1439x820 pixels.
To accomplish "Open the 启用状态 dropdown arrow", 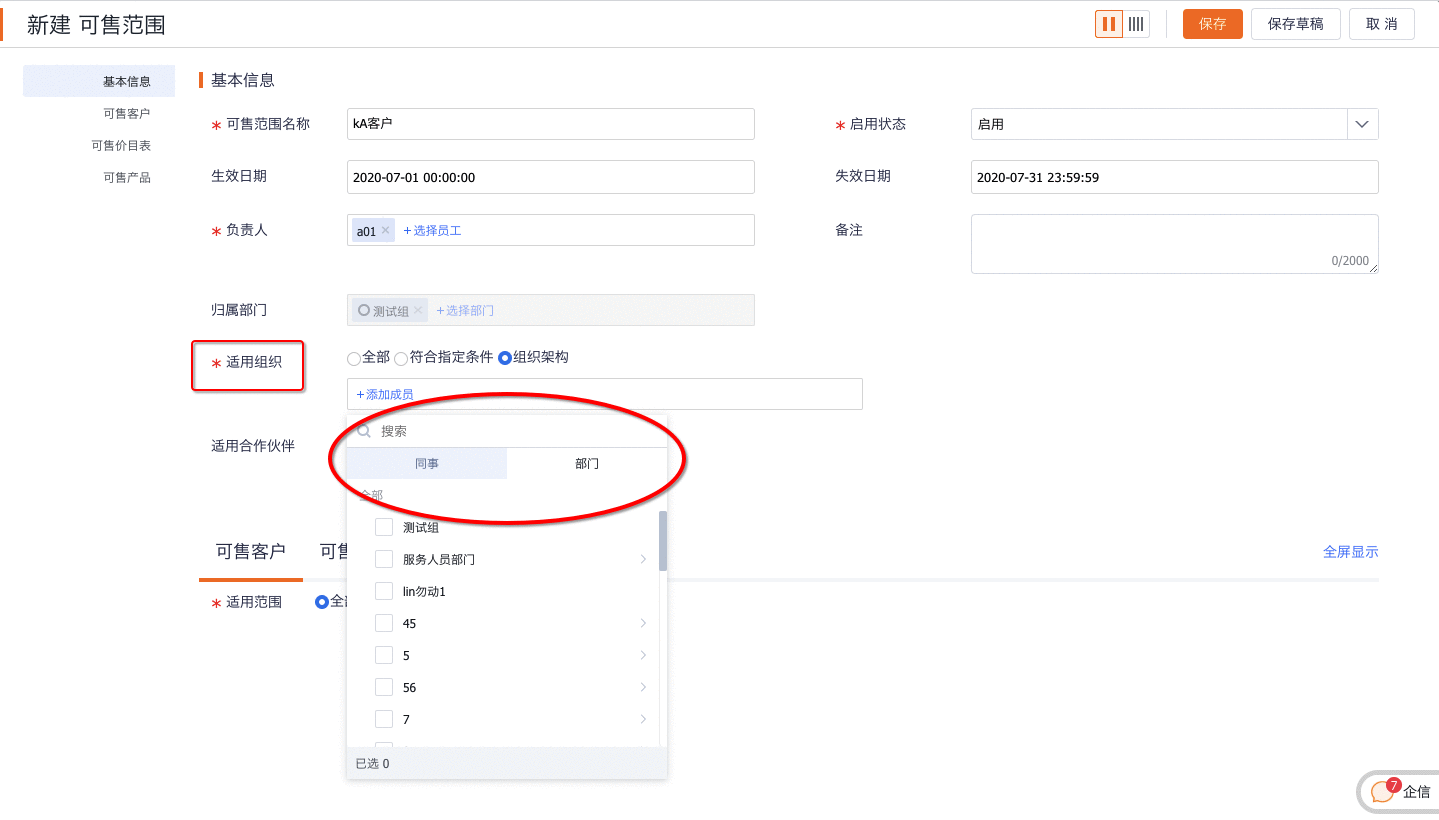I will 1362,124.
